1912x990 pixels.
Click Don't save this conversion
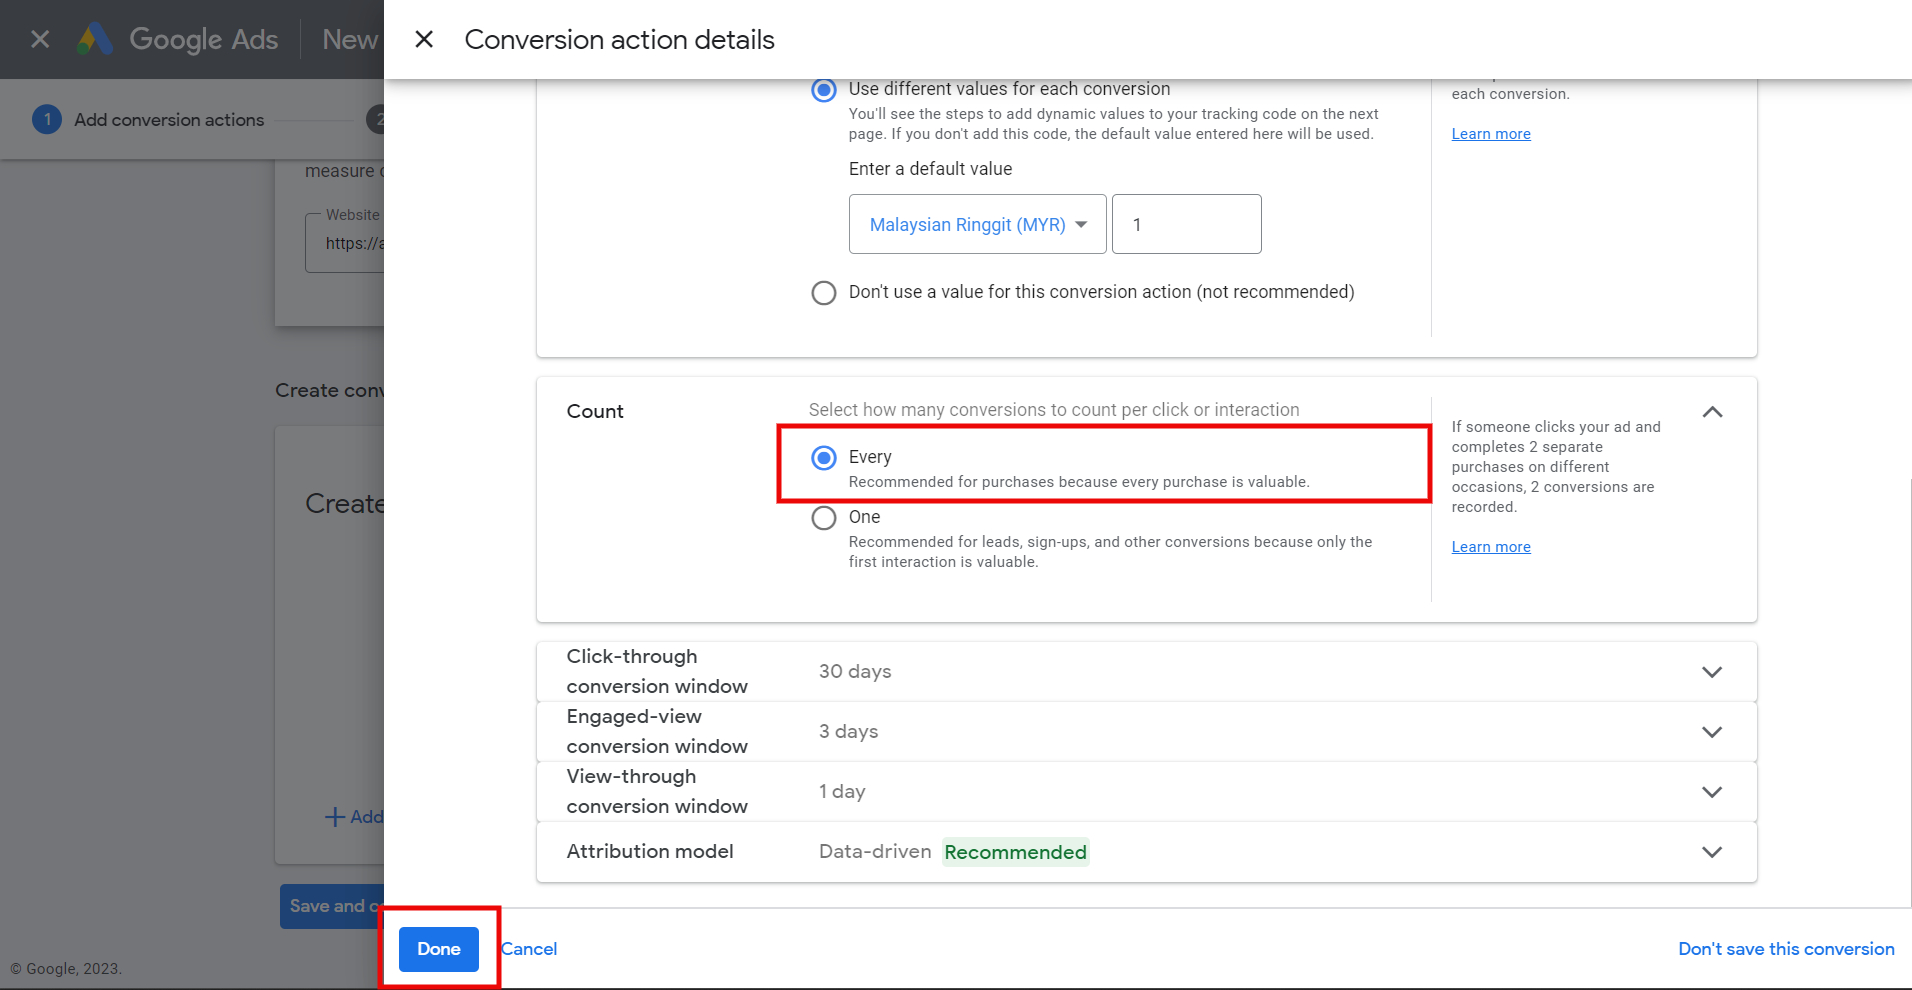tap(1786, 949)
